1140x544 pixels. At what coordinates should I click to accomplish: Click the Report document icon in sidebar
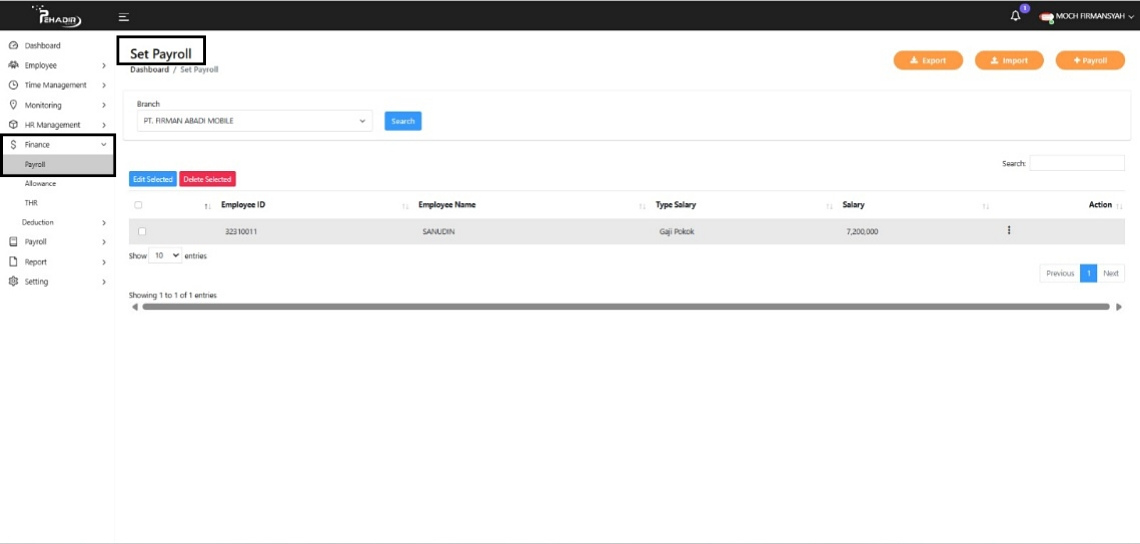click(13, 262)
